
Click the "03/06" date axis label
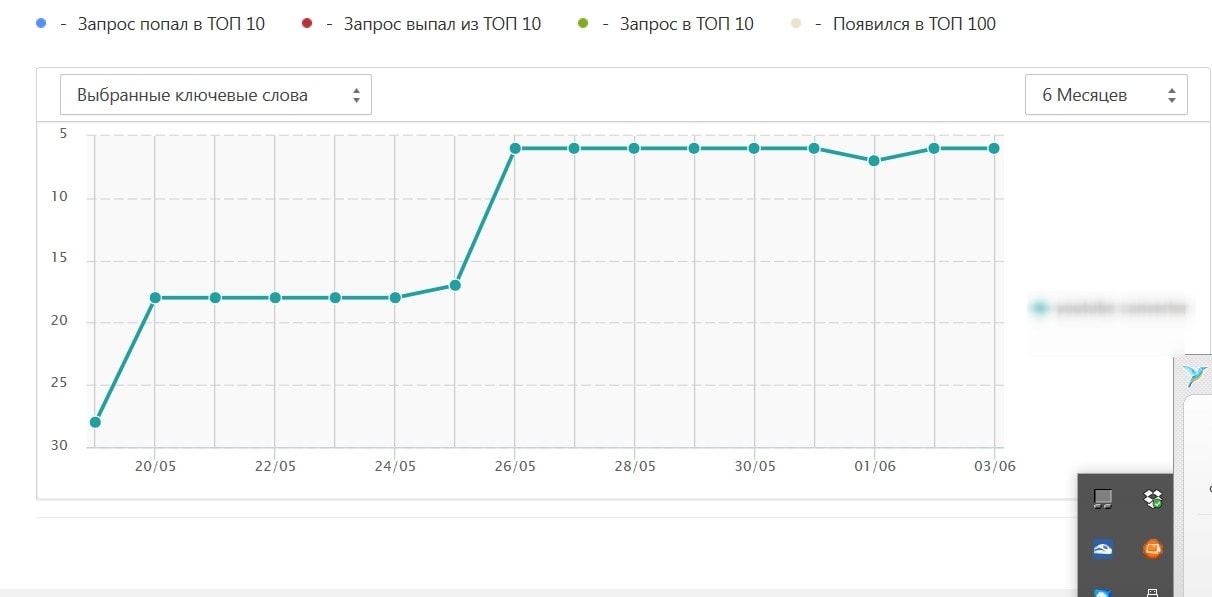click(x=994, y=466)
